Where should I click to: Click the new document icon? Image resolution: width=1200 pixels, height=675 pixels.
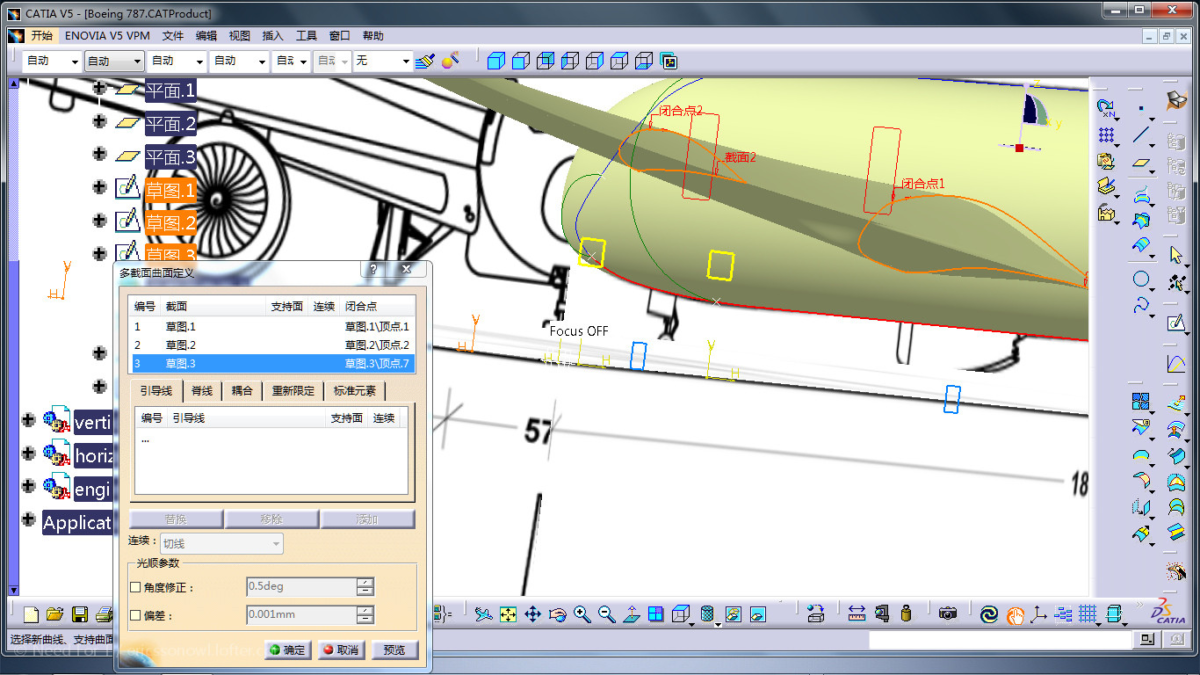pyautogui.click(x=32, y=614)
